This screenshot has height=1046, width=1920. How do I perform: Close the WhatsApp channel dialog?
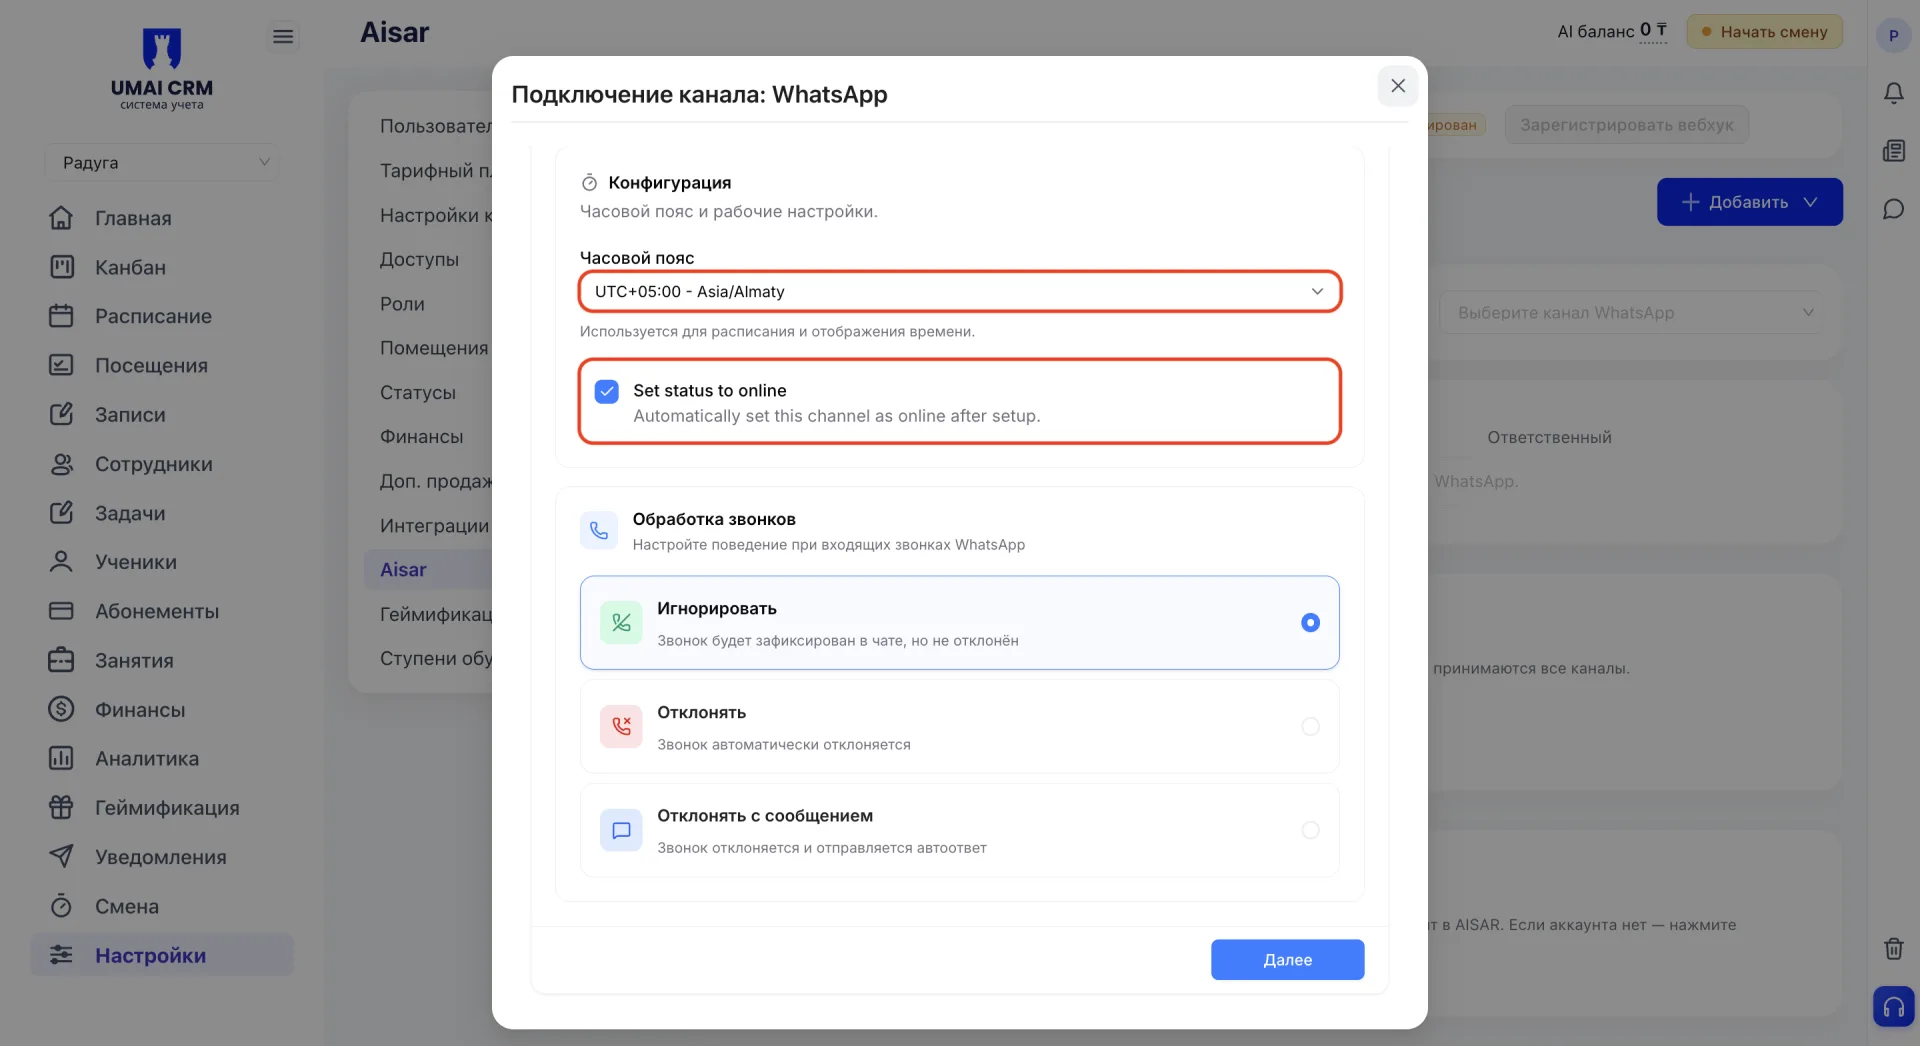(x=1397, y=86)
